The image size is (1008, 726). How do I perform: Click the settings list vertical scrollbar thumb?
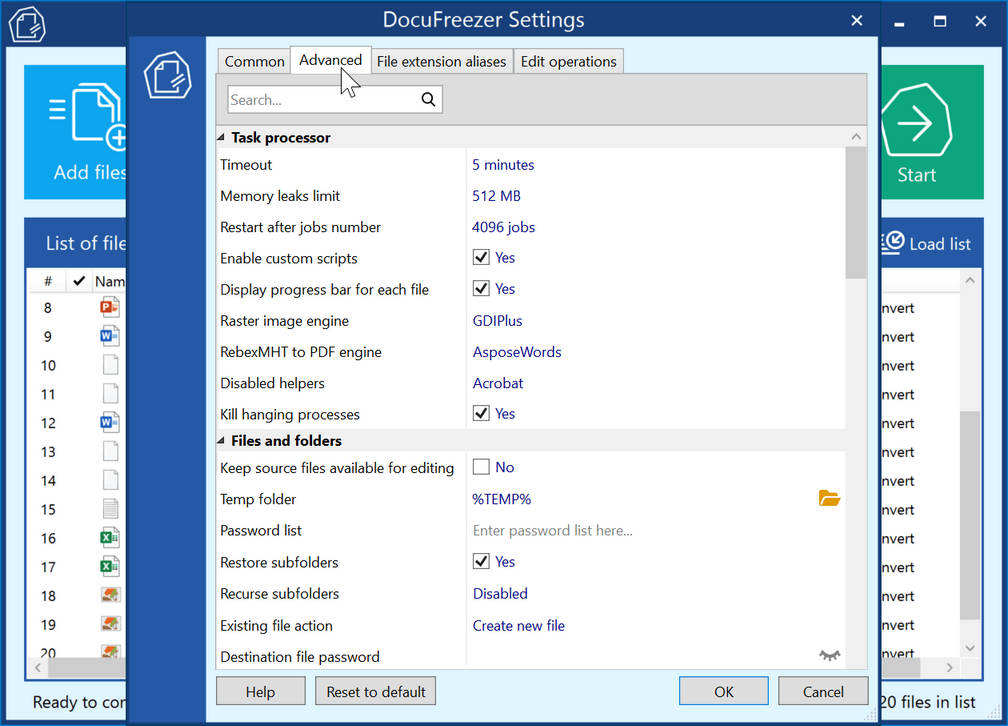point(856,212)
